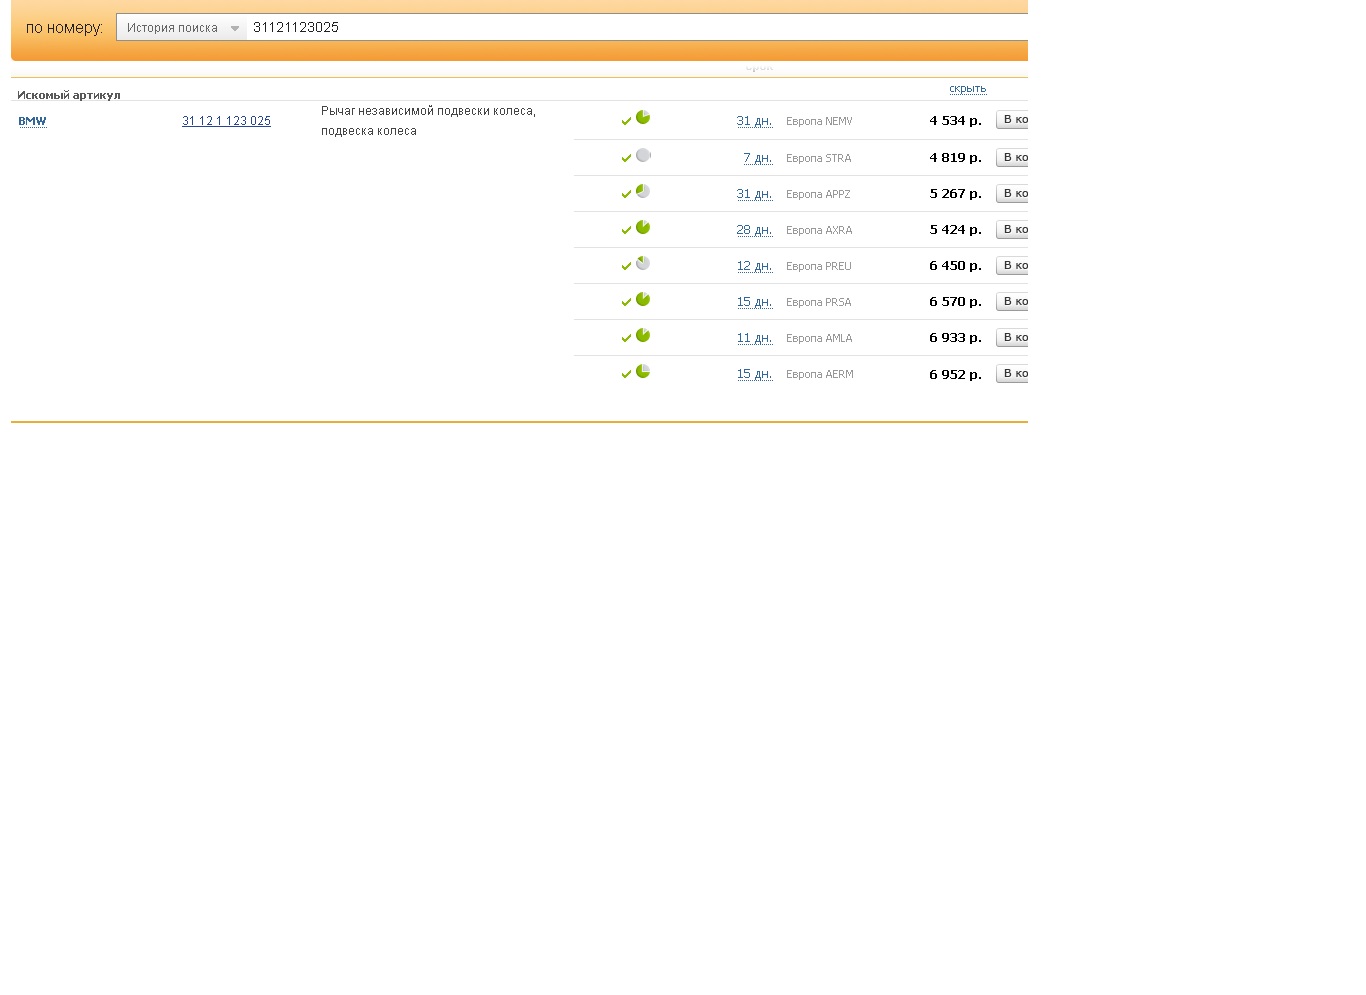Click the 11 дн. delivery term link

754,338
